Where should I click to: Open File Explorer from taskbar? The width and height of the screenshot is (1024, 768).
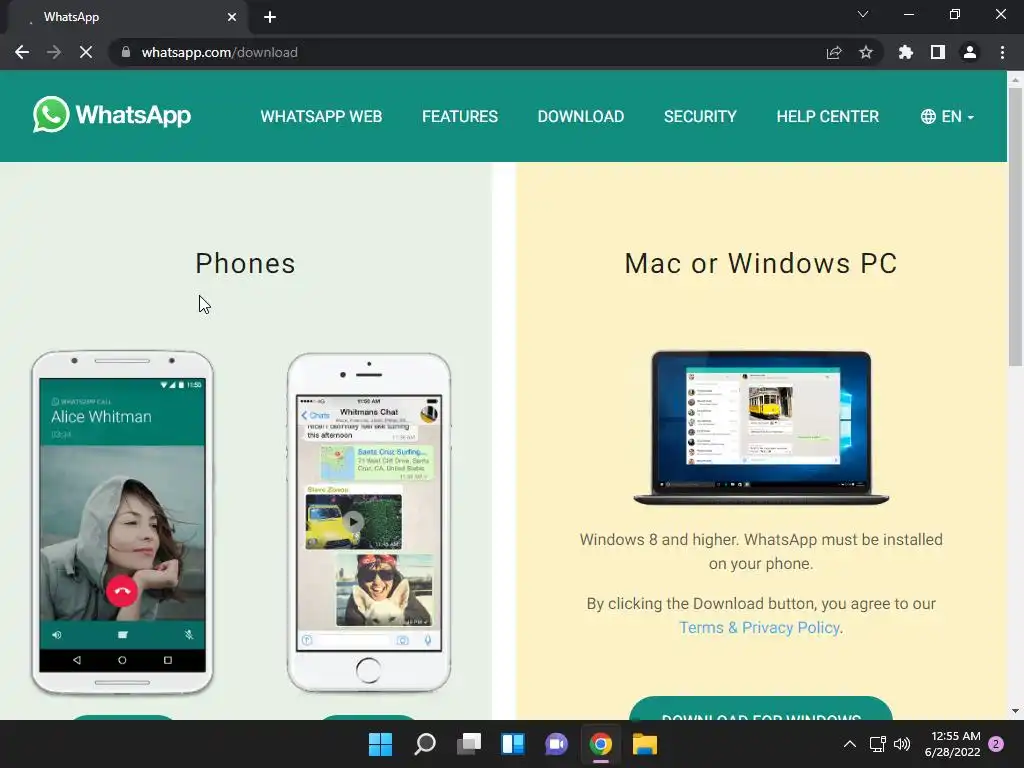tap(645, 744)
